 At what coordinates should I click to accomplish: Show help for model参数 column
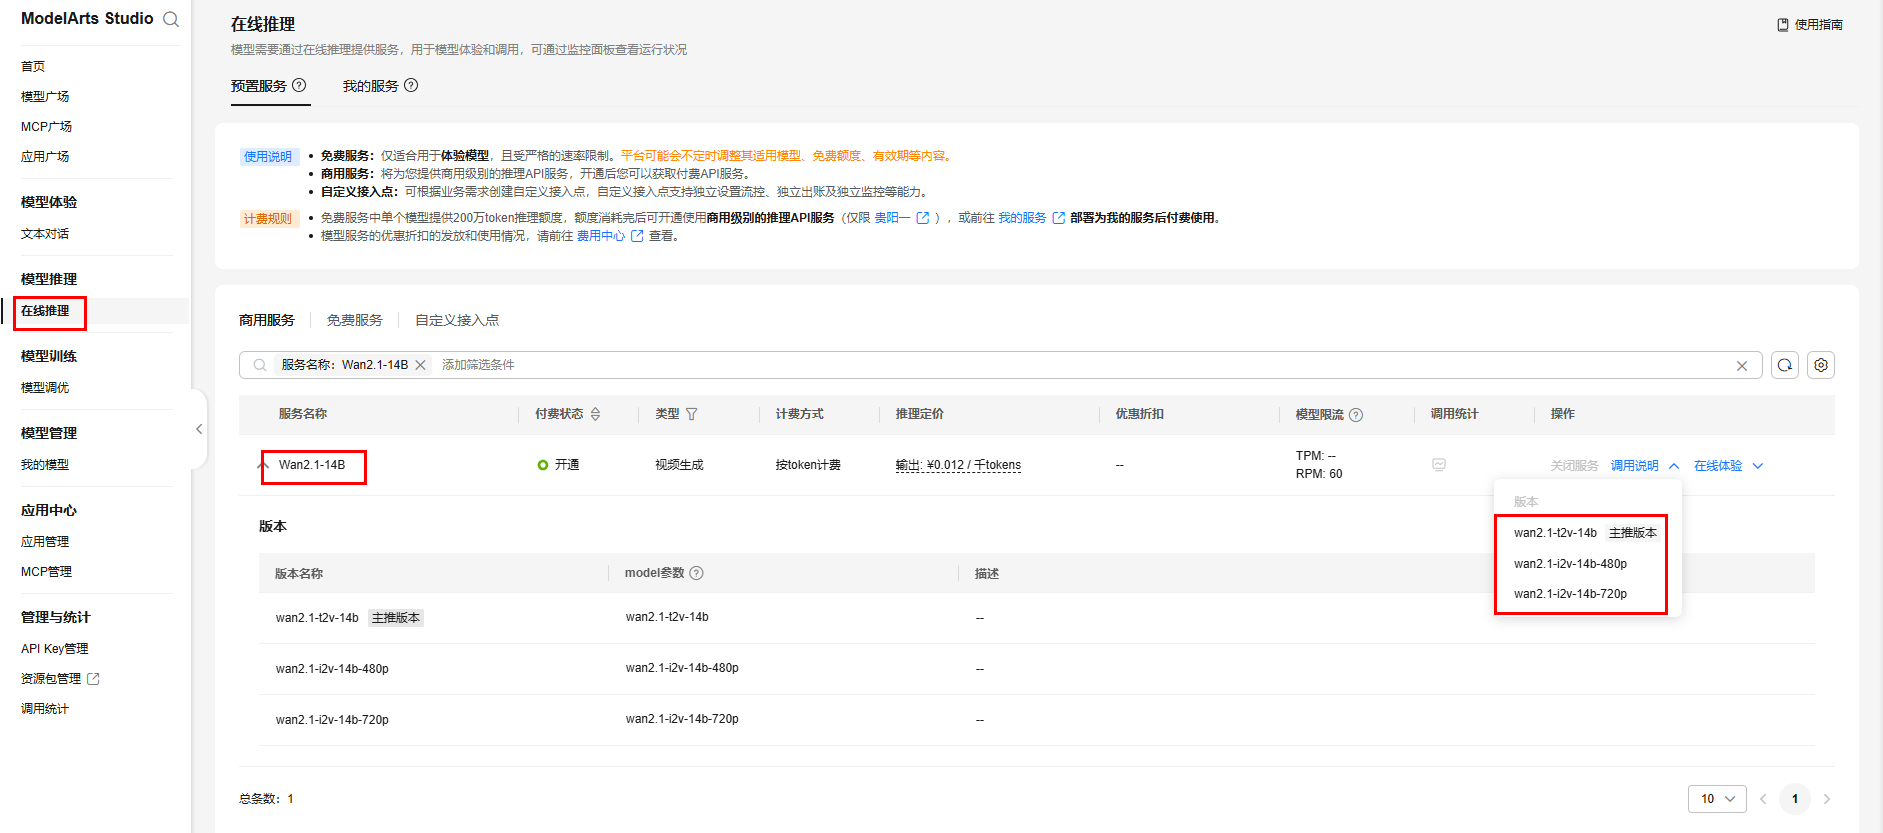click(x=697, y=573)
